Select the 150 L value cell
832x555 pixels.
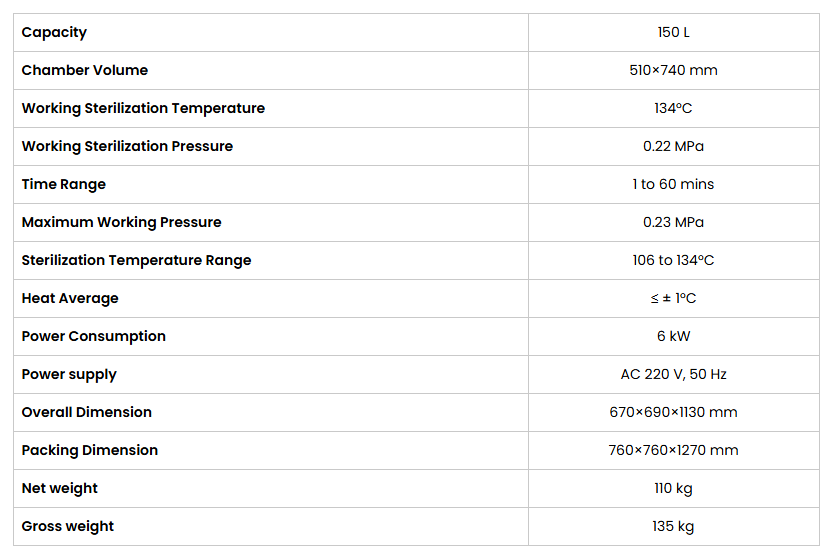click(673, 33)
